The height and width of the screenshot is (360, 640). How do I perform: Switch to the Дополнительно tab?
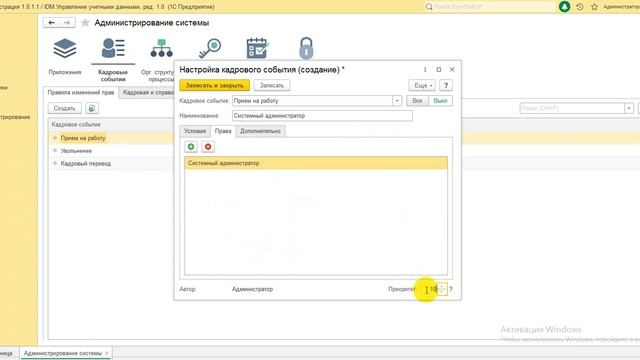click(260, 131)
